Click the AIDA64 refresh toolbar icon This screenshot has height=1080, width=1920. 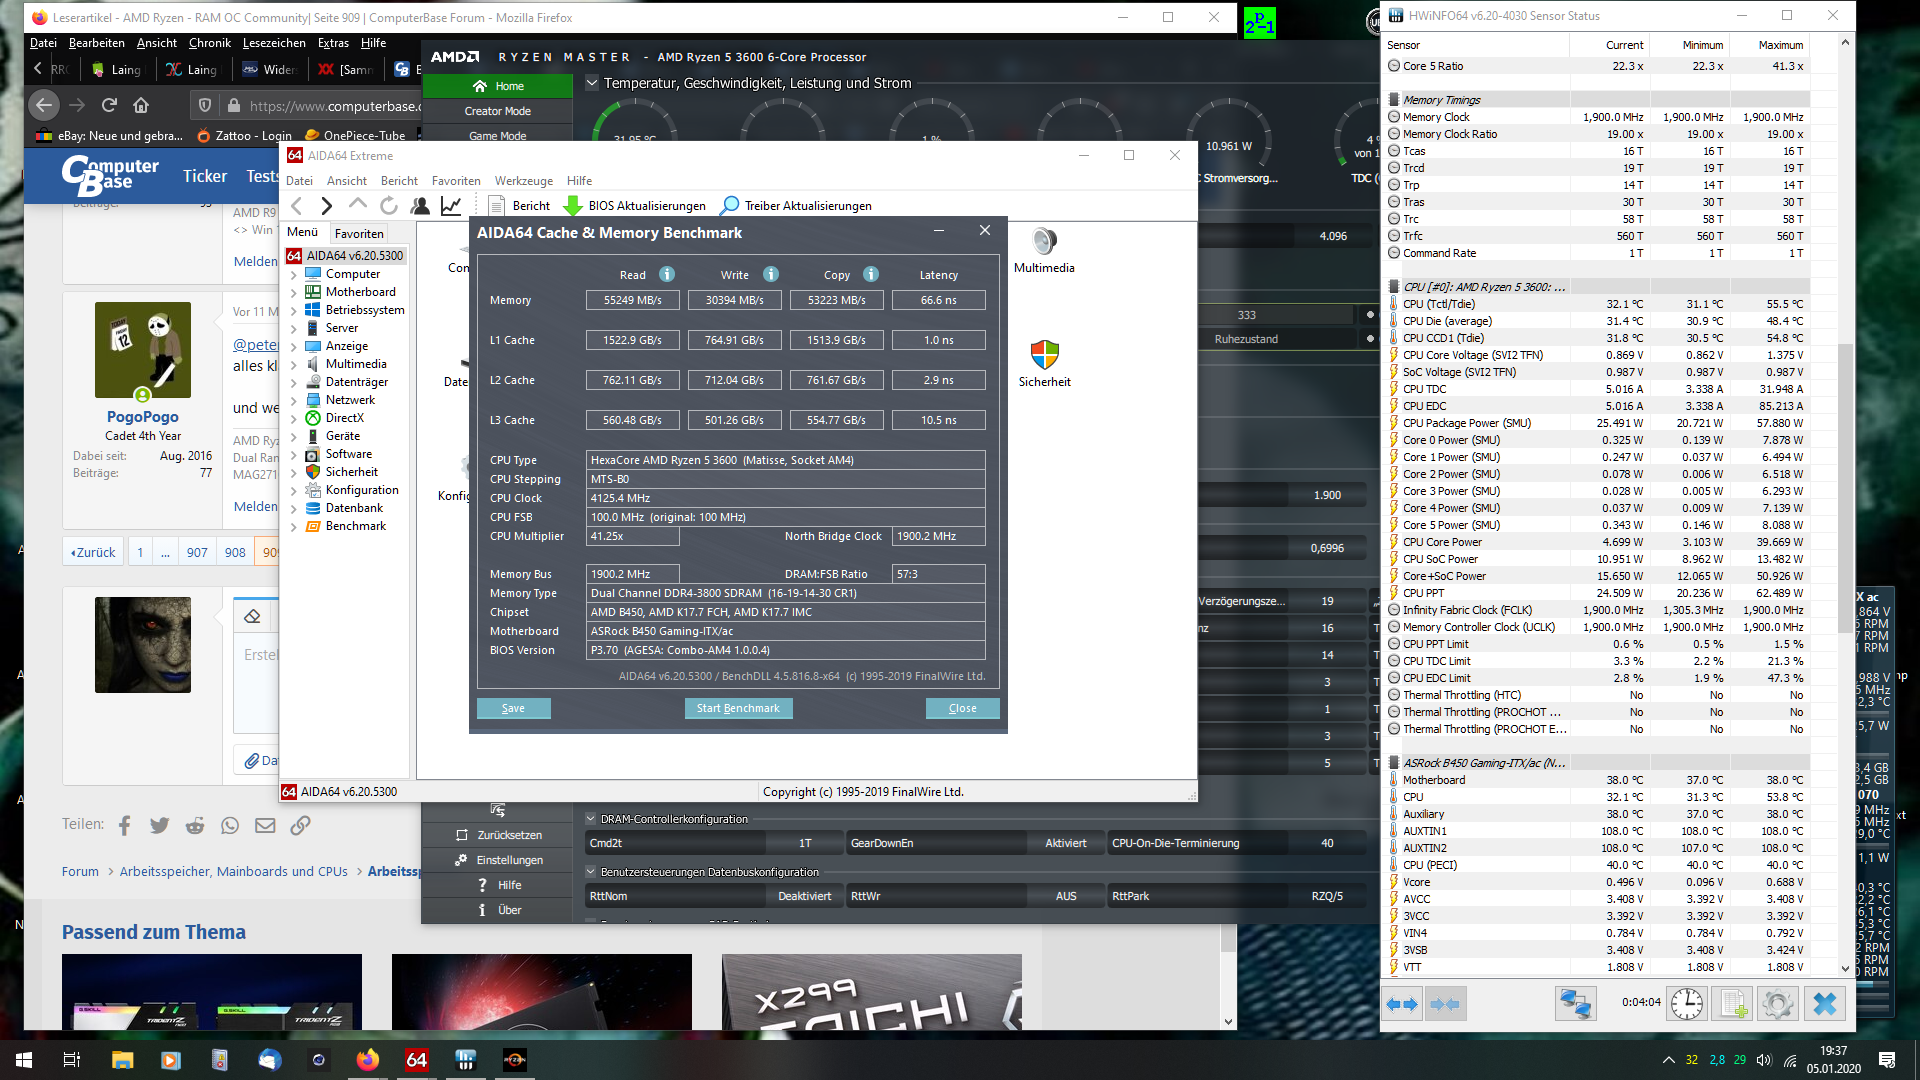point(389,205)
